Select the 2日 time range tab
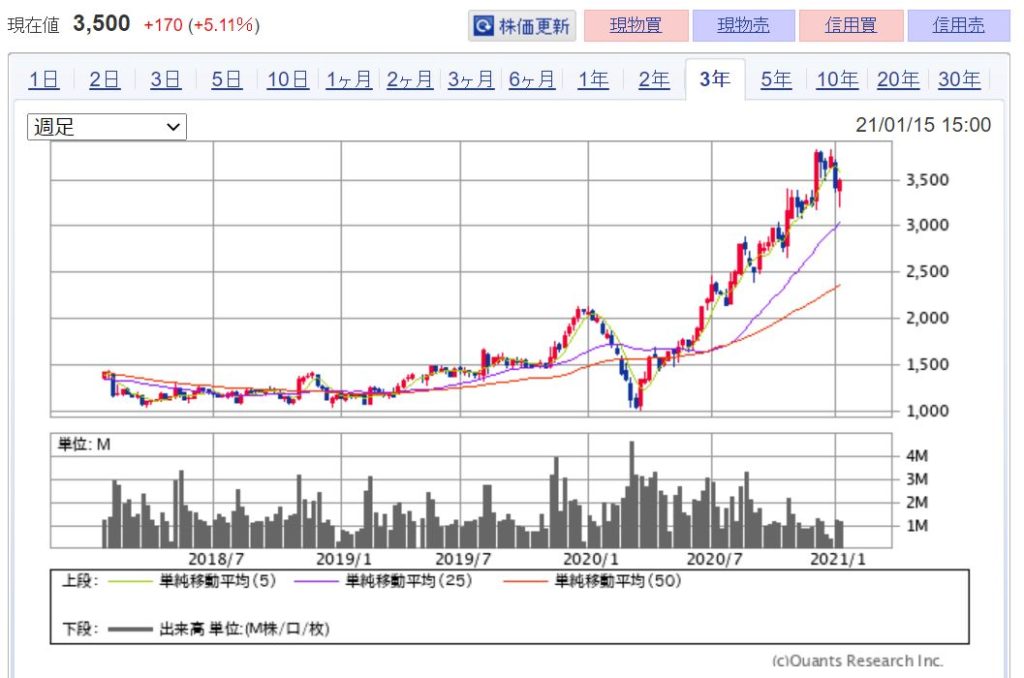The height and width of the screenshot is (678, 1024). click(104, 80)
